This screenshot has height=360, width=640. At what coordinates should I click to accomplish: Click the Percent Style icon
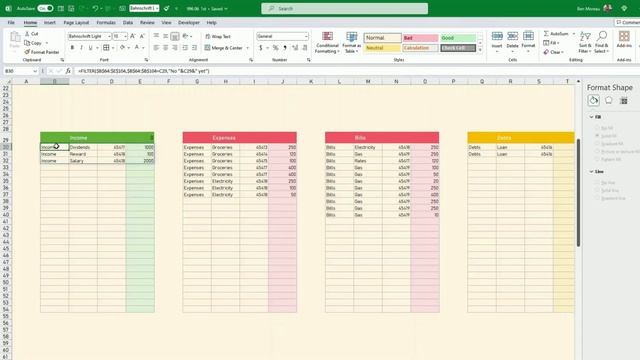276,48
